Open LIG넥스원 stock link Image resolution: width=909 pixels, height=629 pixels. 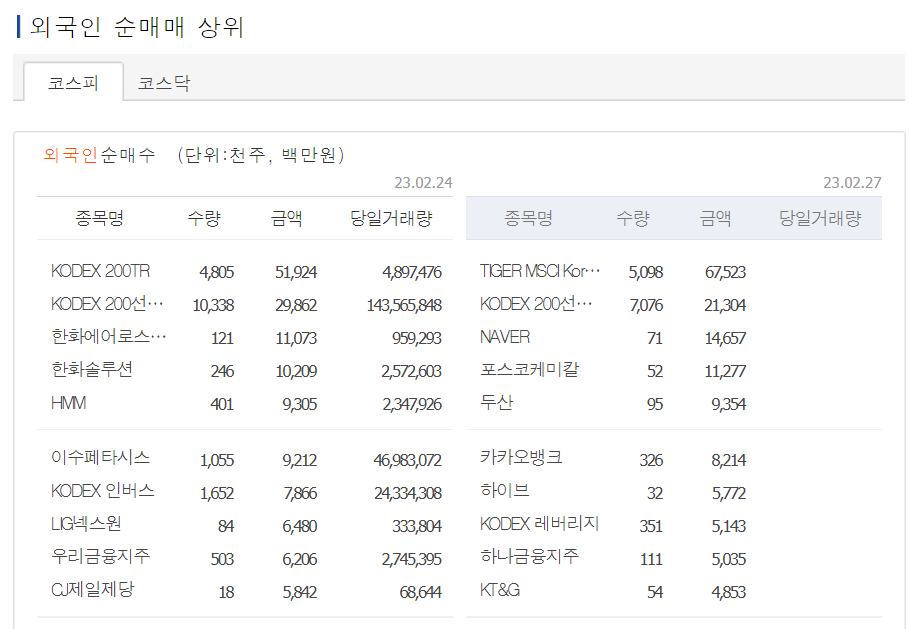pyautogui.click(x=86, y=524)
